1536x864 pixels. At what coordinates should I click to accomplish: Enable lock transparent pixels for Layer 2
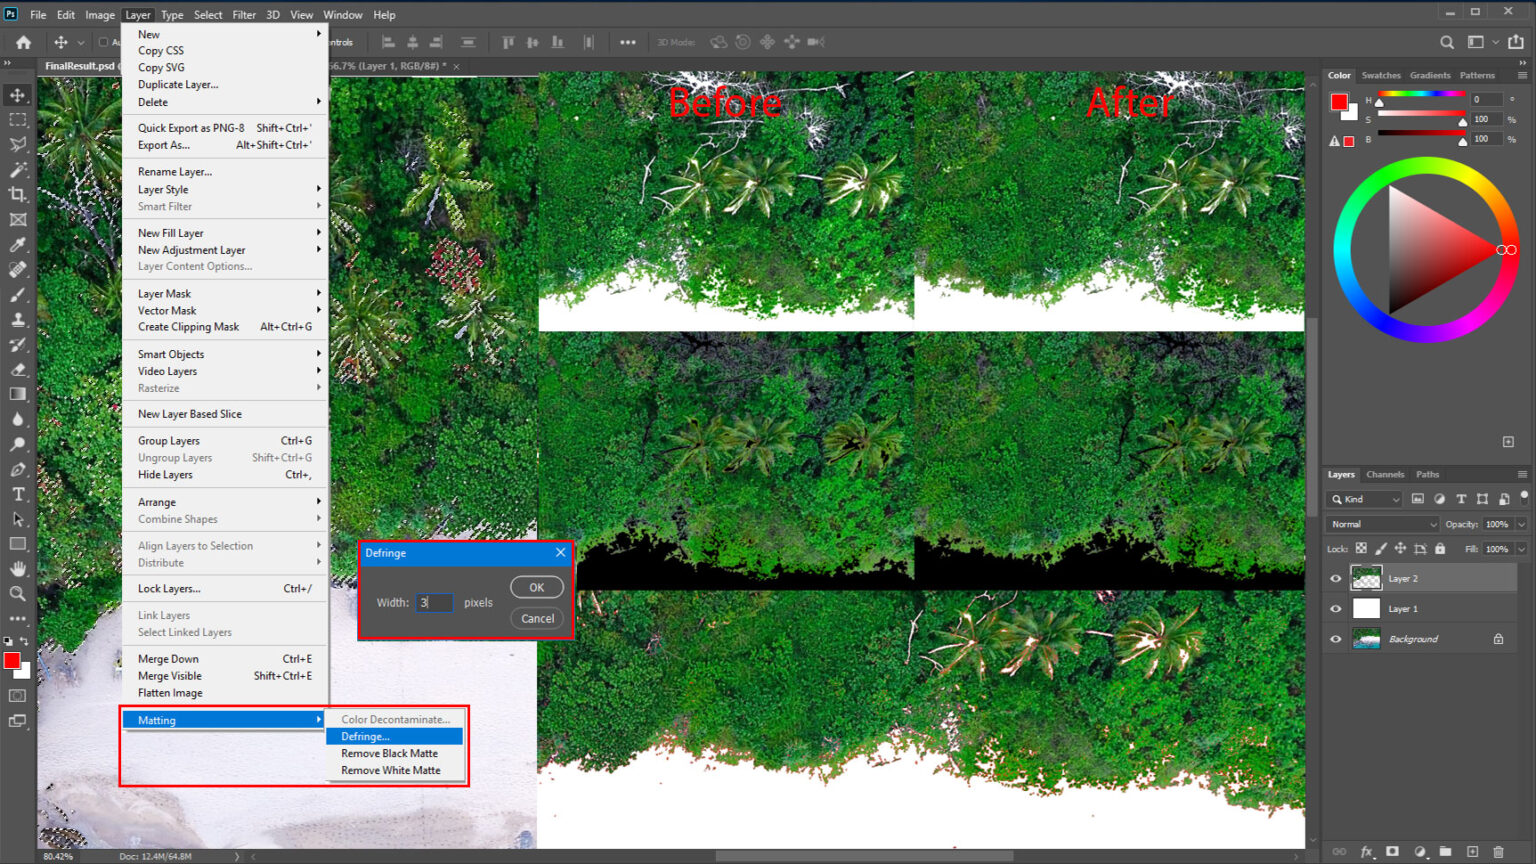click(x=1362, y=548)
